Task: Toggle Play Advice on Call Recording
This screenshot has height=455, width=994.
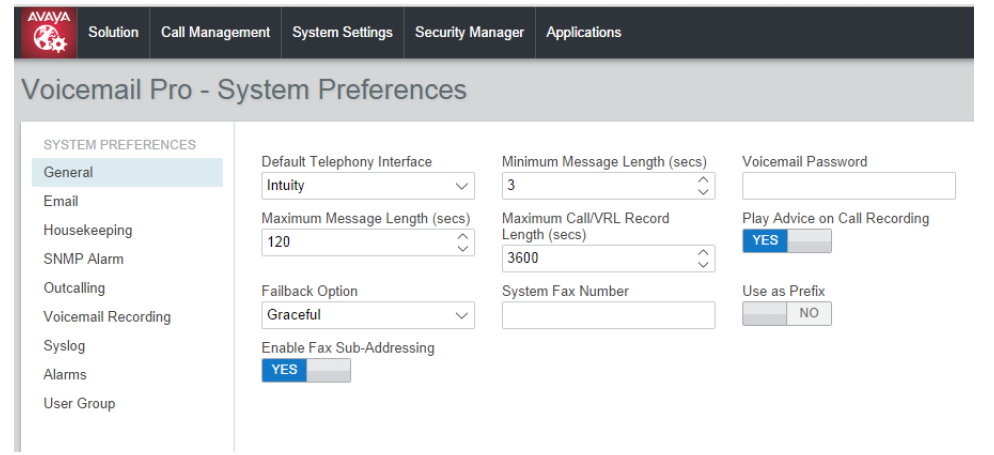Action: 787,241
